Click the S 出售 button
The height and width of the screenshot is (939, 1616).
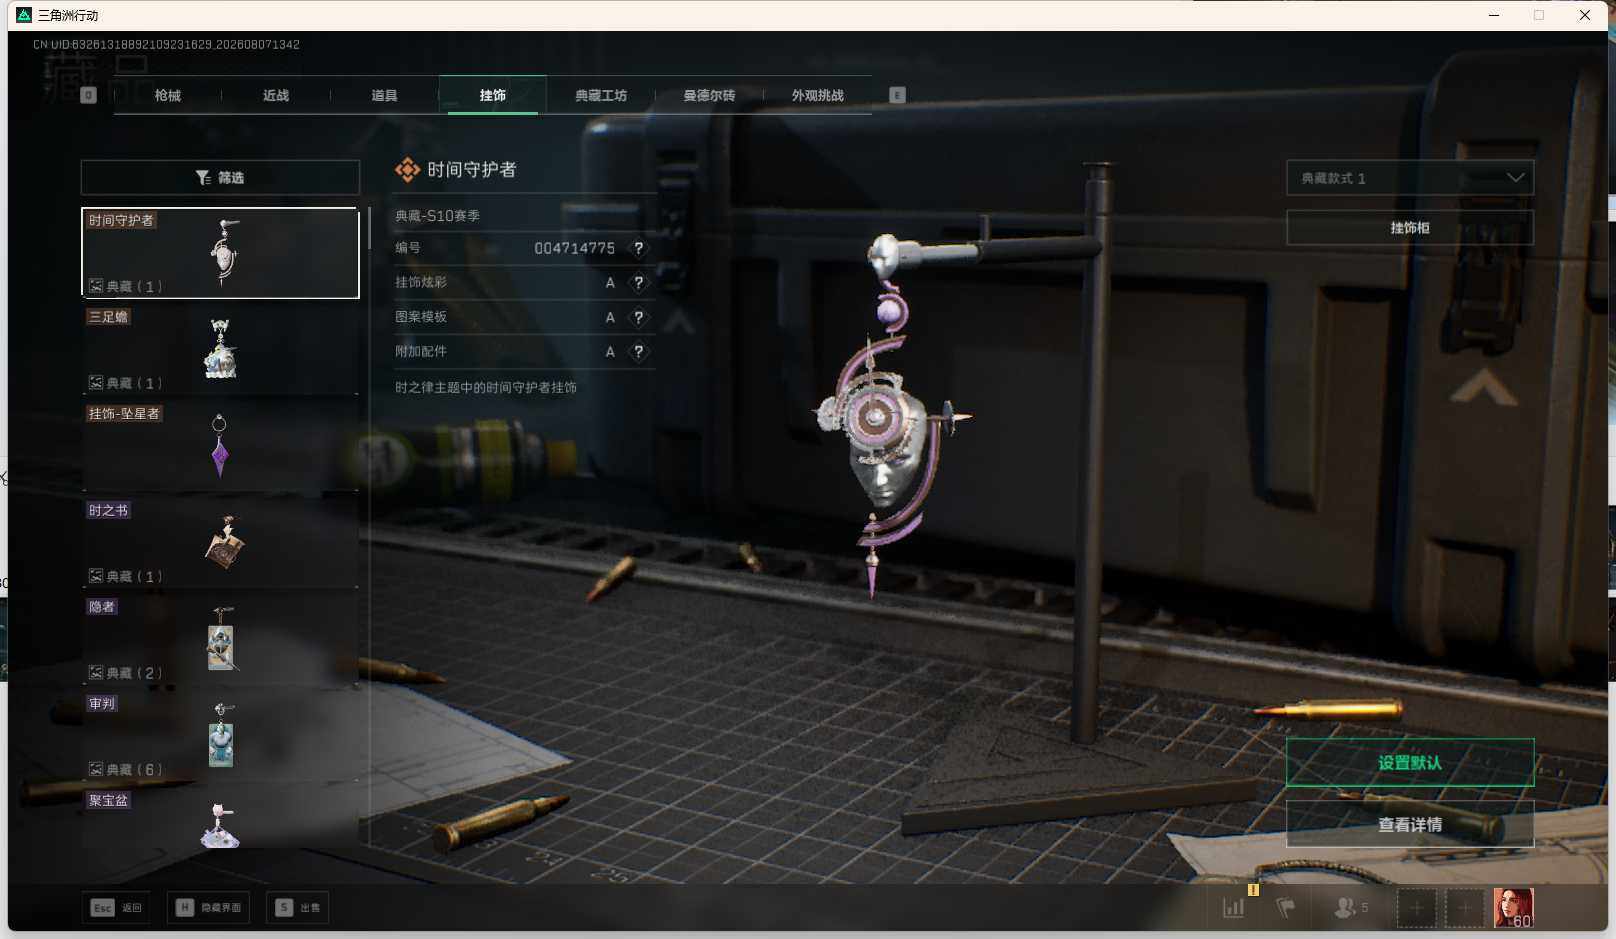[x=298, y=908]
